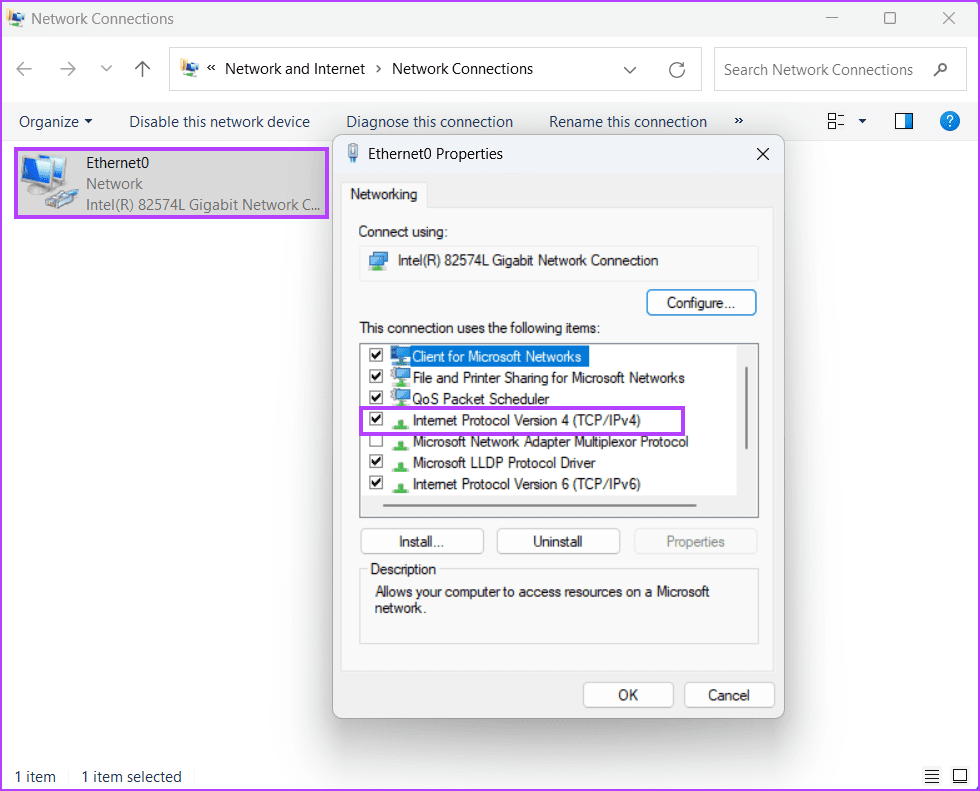Enable Microsoft Network Adapter Multiplexor Protocol
Image resolution: width=980 pixels, height=791 pixels.
[x=376, y=441]
